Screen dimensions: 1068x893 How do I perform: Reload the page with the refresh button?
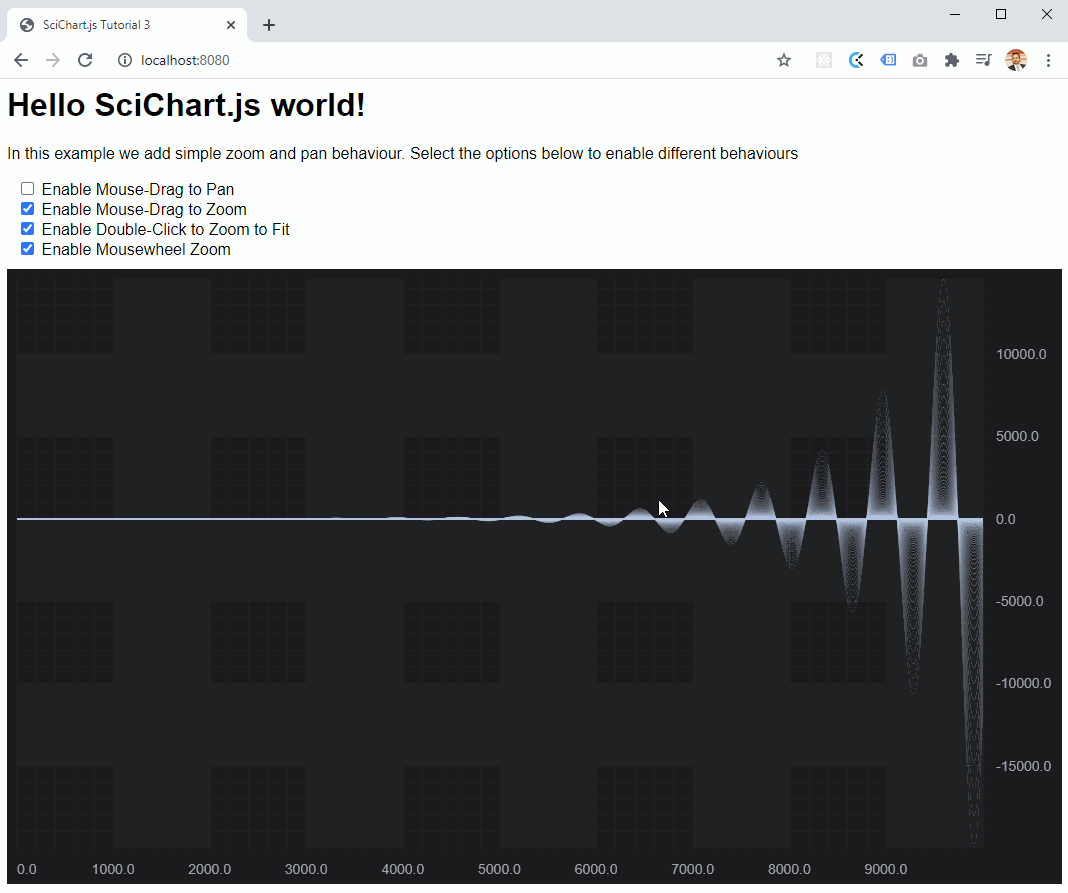85,60
